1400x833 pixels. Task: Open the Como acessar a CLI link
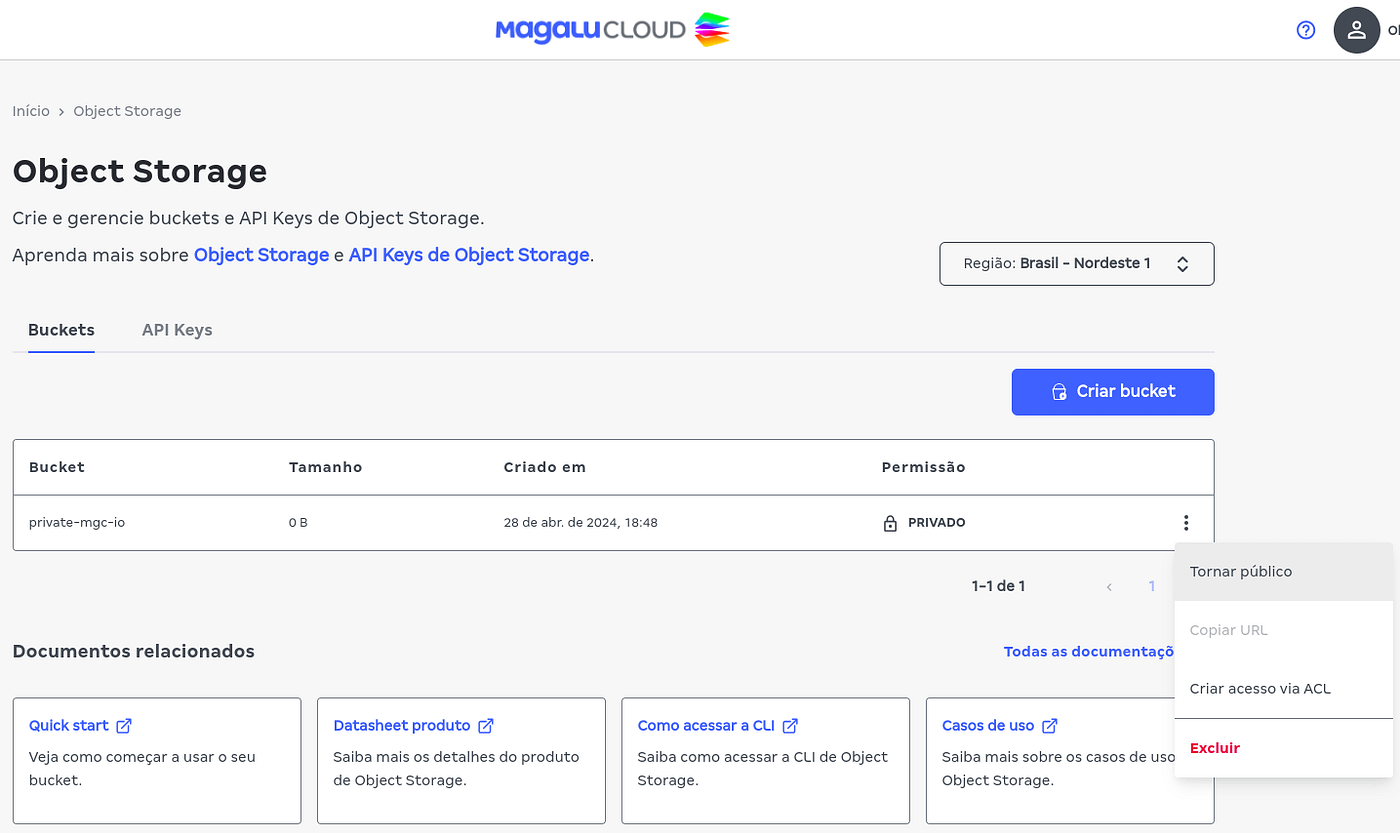pos(706,726)
